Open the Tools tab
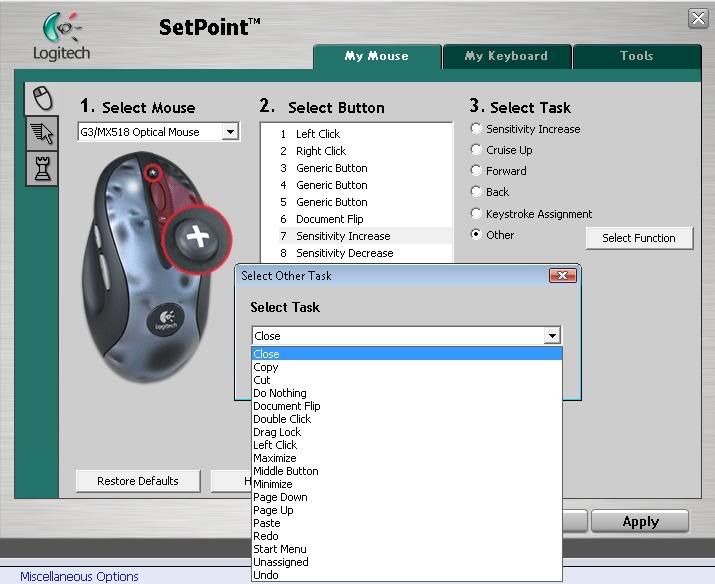 click(x=637, y=56)
